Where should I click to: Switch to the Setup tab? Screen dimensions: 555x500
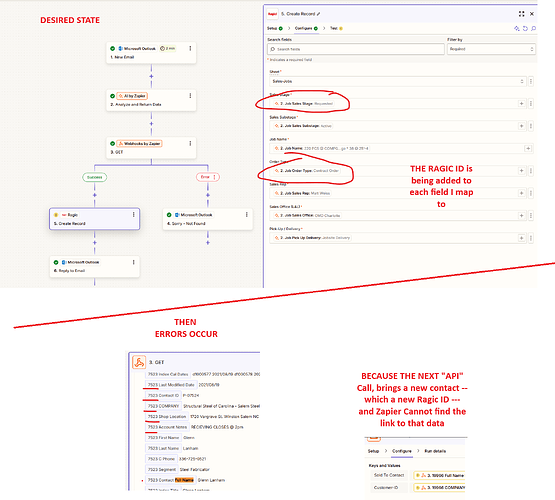coord(275,28)
